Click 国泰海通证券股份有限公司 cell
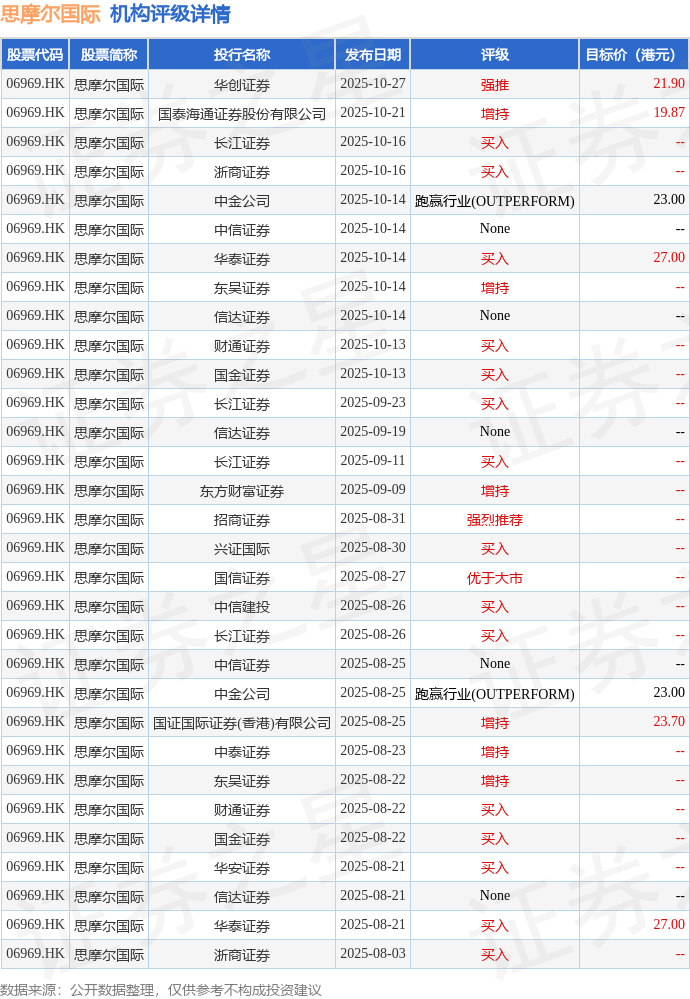This screenshot has width=690, height=999. tap(242, 114)
